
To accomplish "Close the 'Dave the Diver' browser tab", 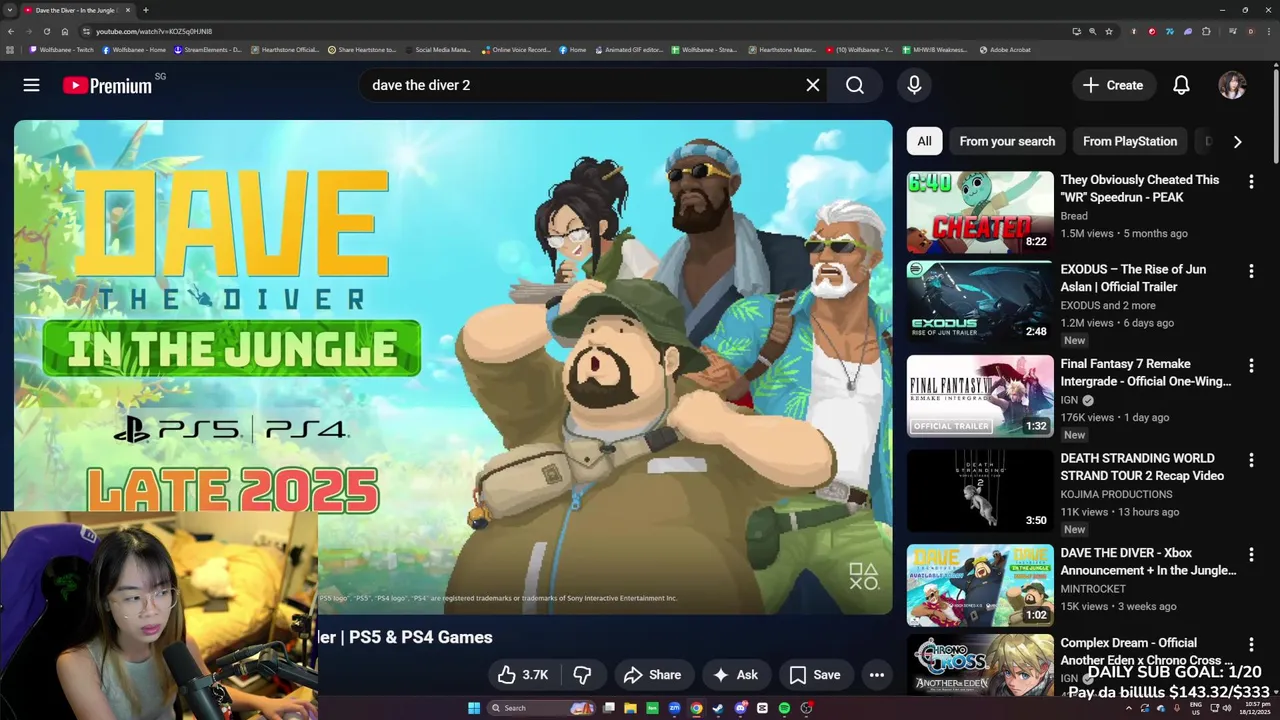I will (x=128, y=10).
